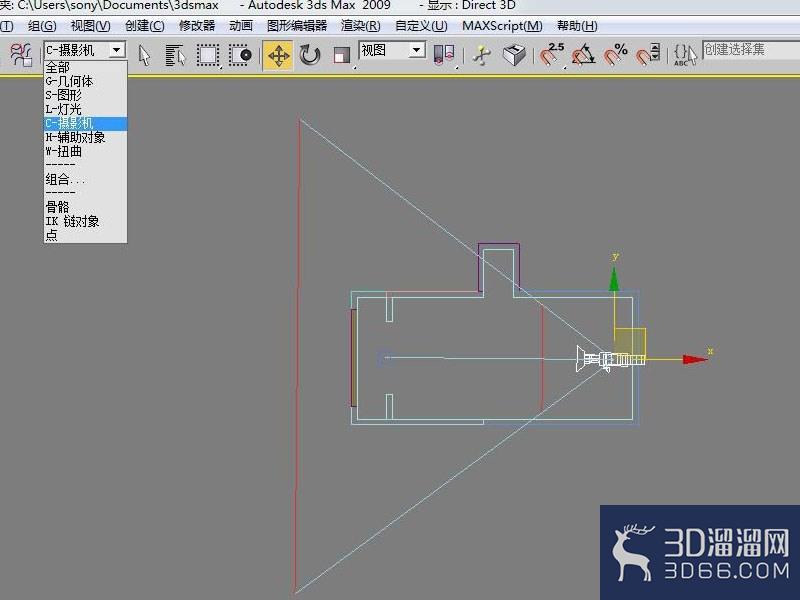
Task: Select highlighted C-摄影机 filter option
Action: coord(85,123)
